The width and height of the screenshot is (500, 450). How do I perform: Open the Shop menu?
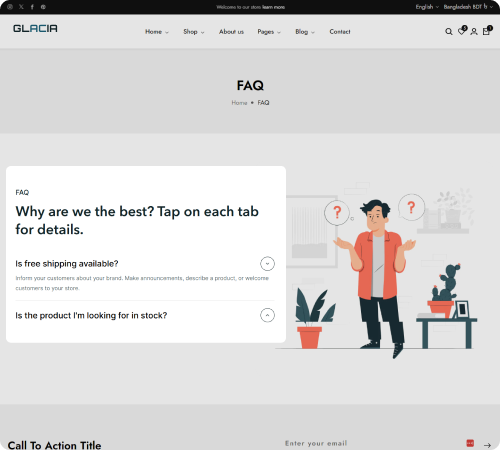coord(194,32)
